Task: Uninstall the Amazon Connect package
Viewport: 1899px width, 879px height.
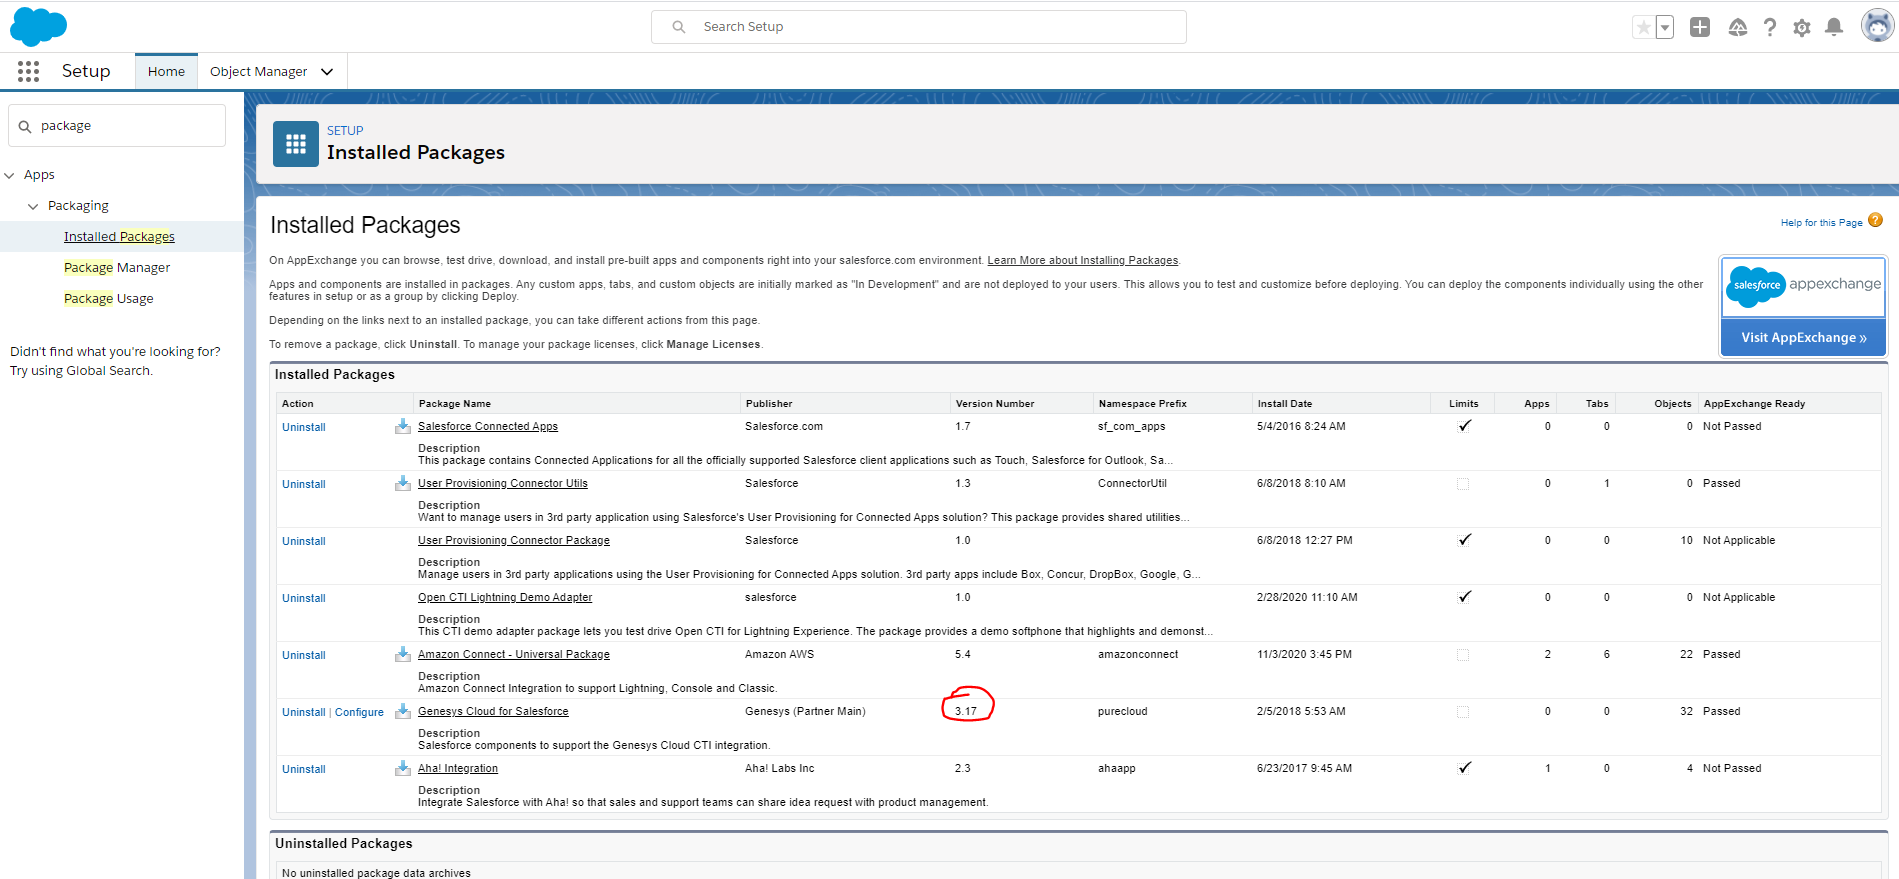Action: (x=304, y=655)
